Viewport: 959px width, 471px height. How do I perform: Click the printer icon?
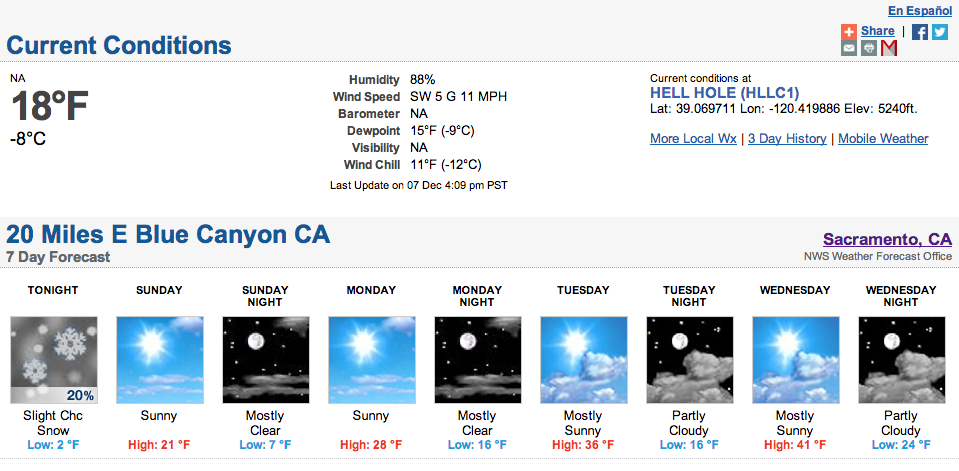point(868,48)
